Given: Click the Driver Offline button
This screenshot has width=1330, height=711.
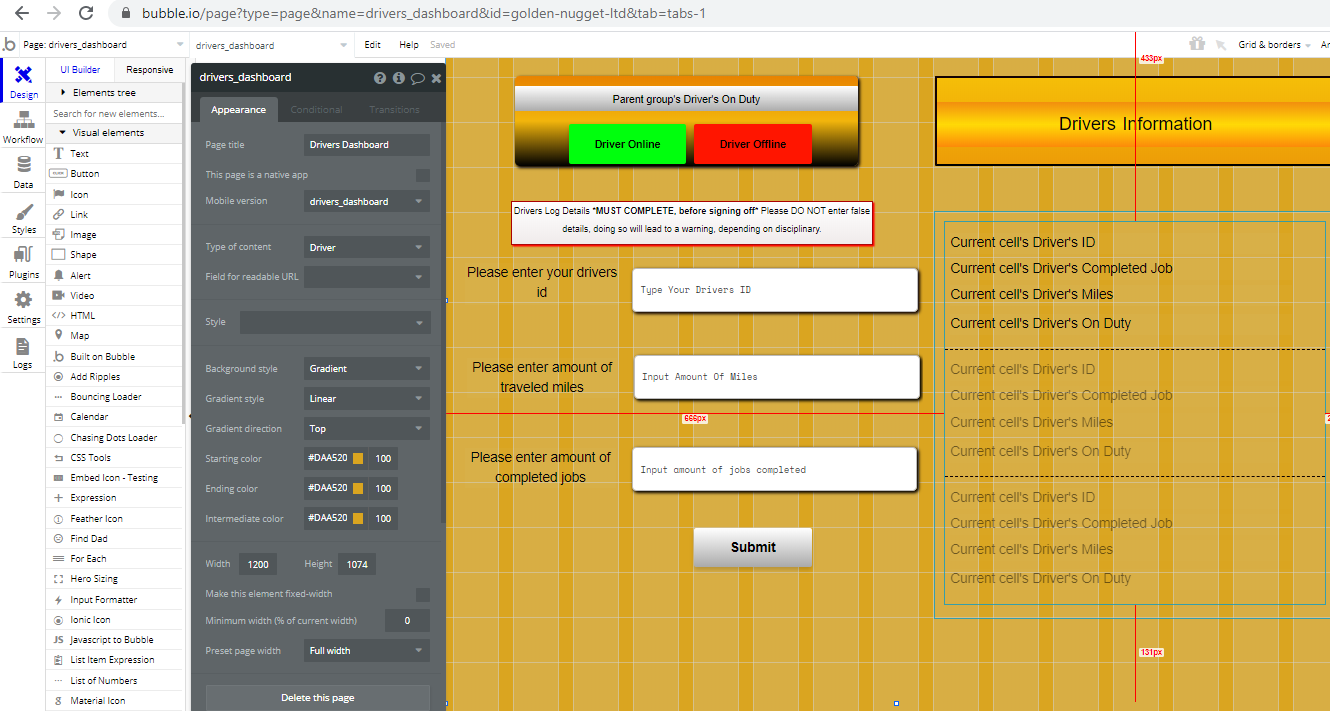Looking at the screenshot, I should pos(753,144).
